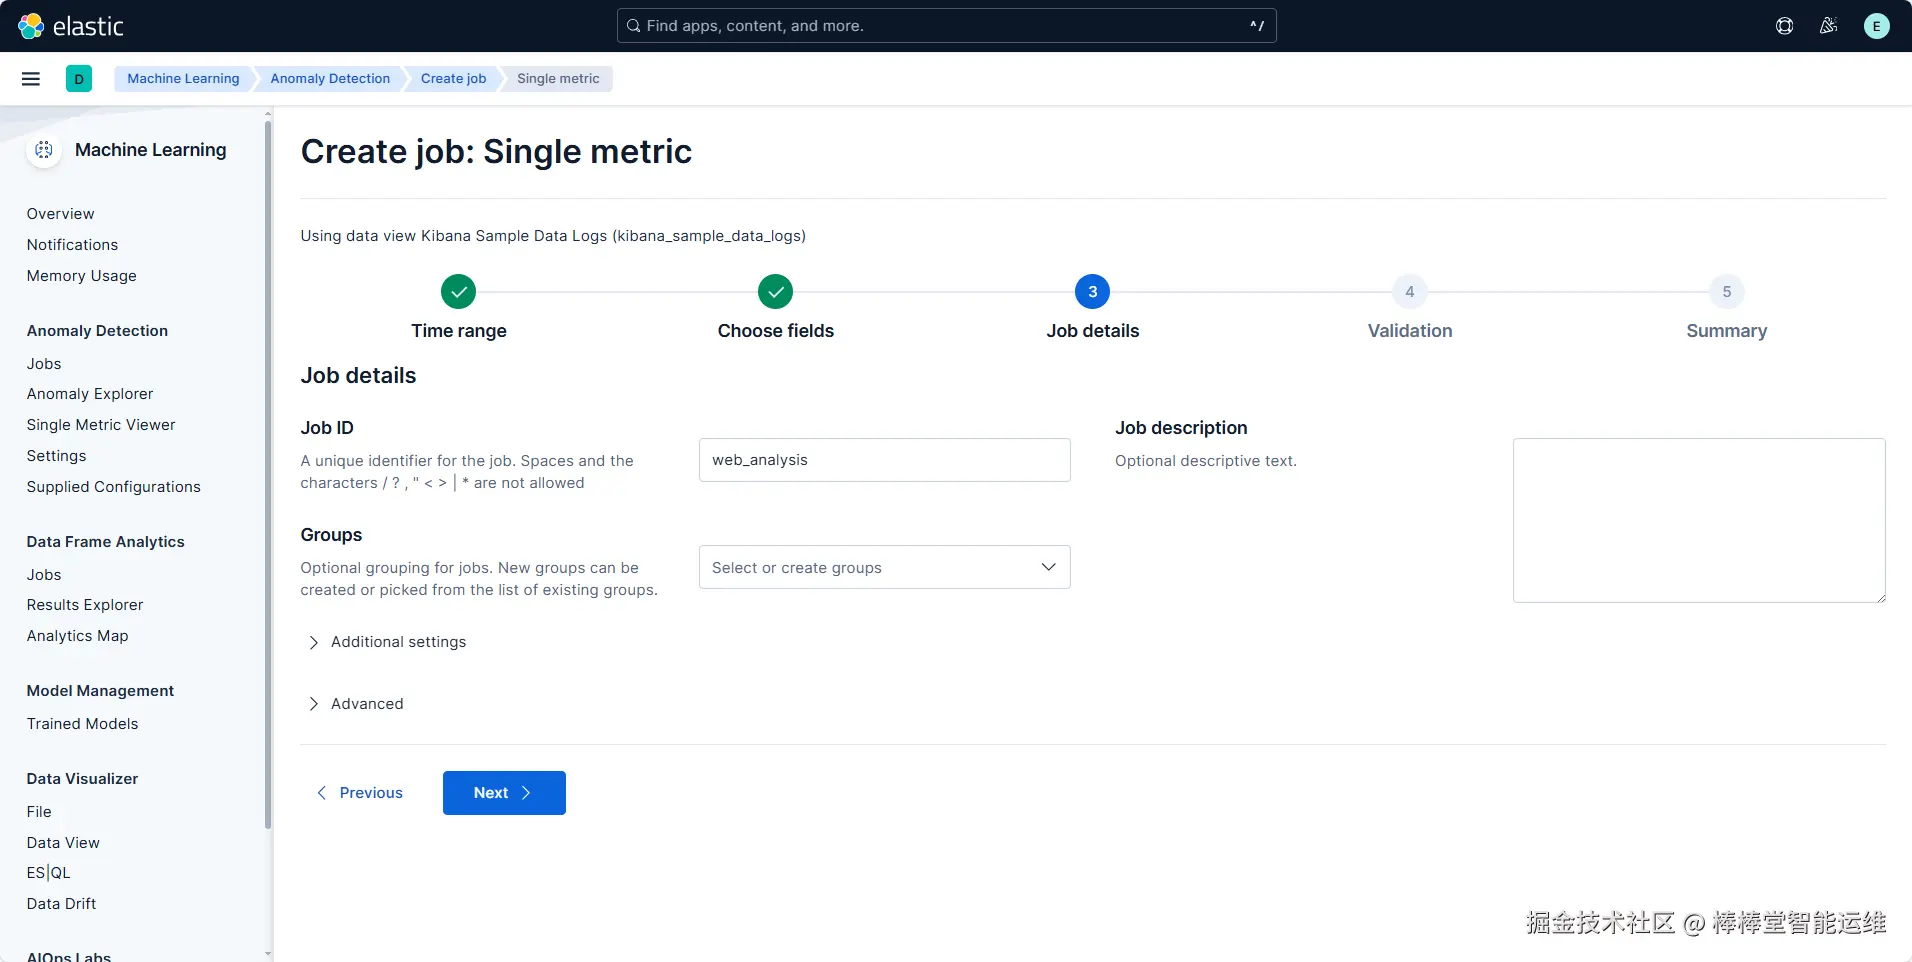1912x962 pixels.
Task: Open Anomaly Explorer in sidebar
Action: tap(90, 394)
